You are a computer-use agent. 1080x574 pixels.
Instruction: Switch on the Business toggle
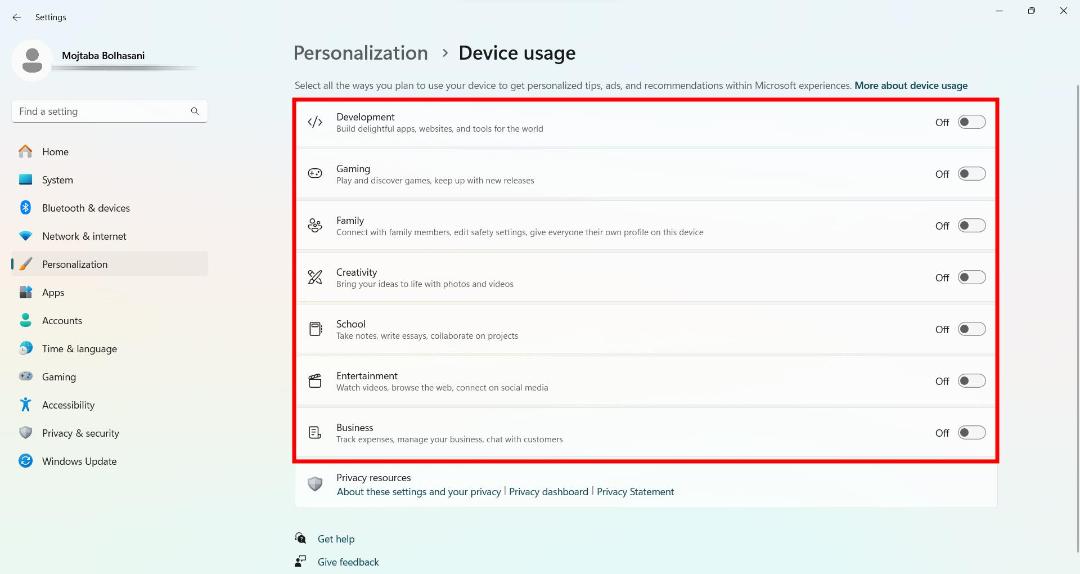pyautogui.click(x=971, y=433)
